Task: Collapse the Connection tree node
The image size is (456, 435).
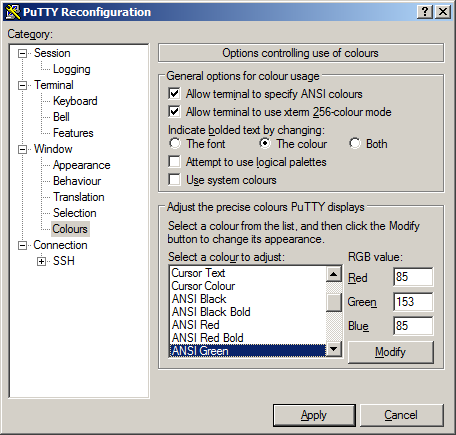Action: (x=22, y=245)
